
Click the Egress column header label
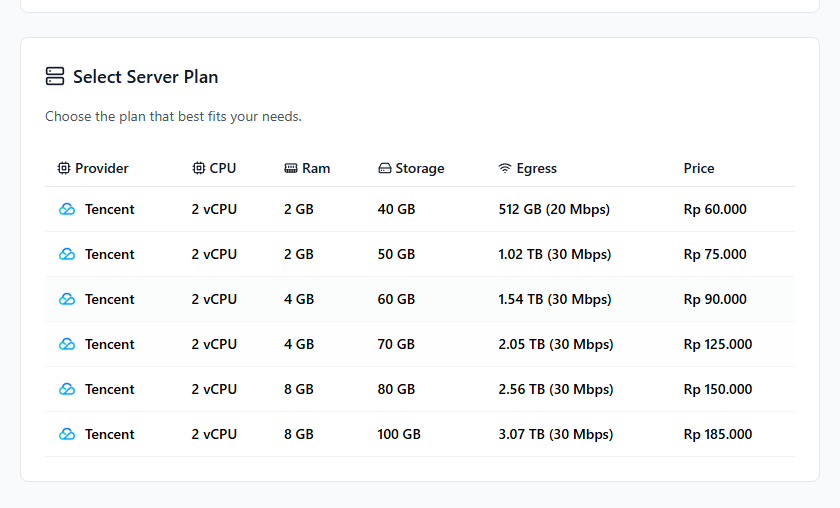[x=536, y=169]
